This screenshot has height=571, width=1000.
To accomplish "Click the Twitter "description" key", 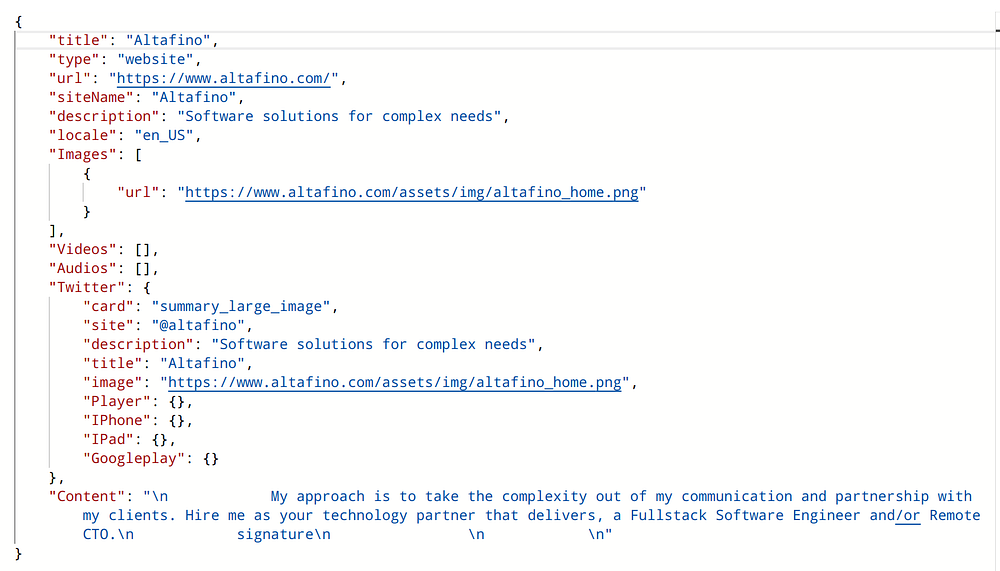I will (x=138, y=345).
